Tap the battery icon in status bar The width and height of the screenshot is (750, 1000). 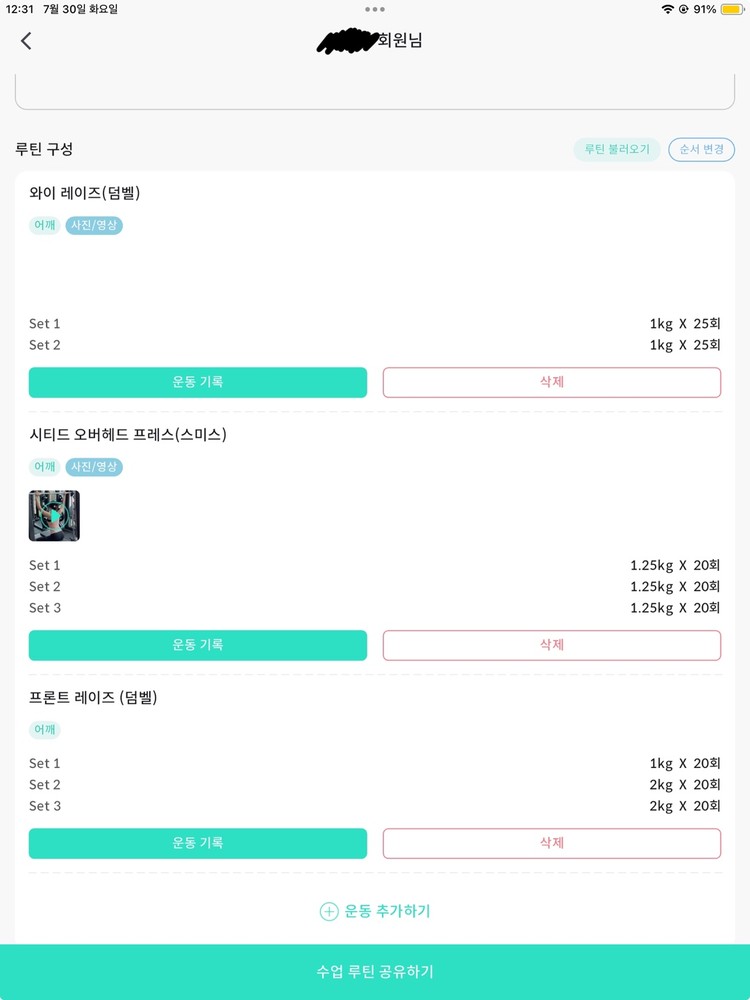pos(731,9)
